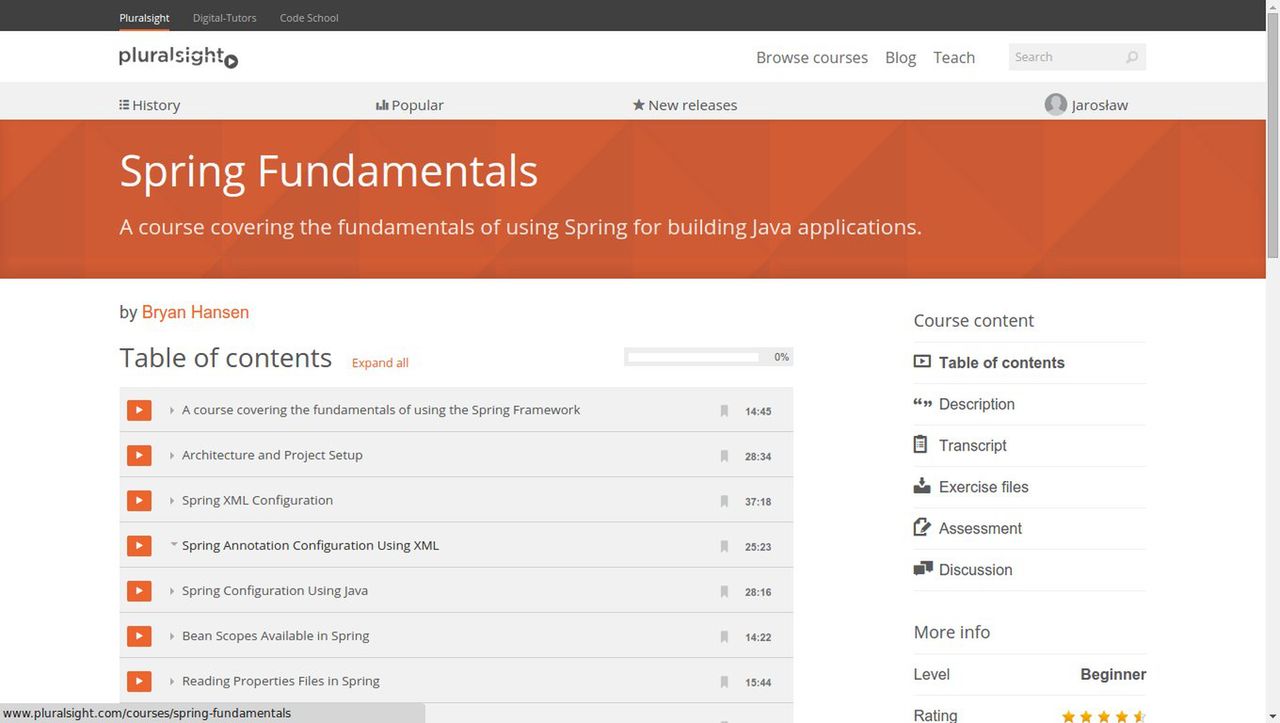Expand Reading Properties Files in Spring section

coord(172,681)
